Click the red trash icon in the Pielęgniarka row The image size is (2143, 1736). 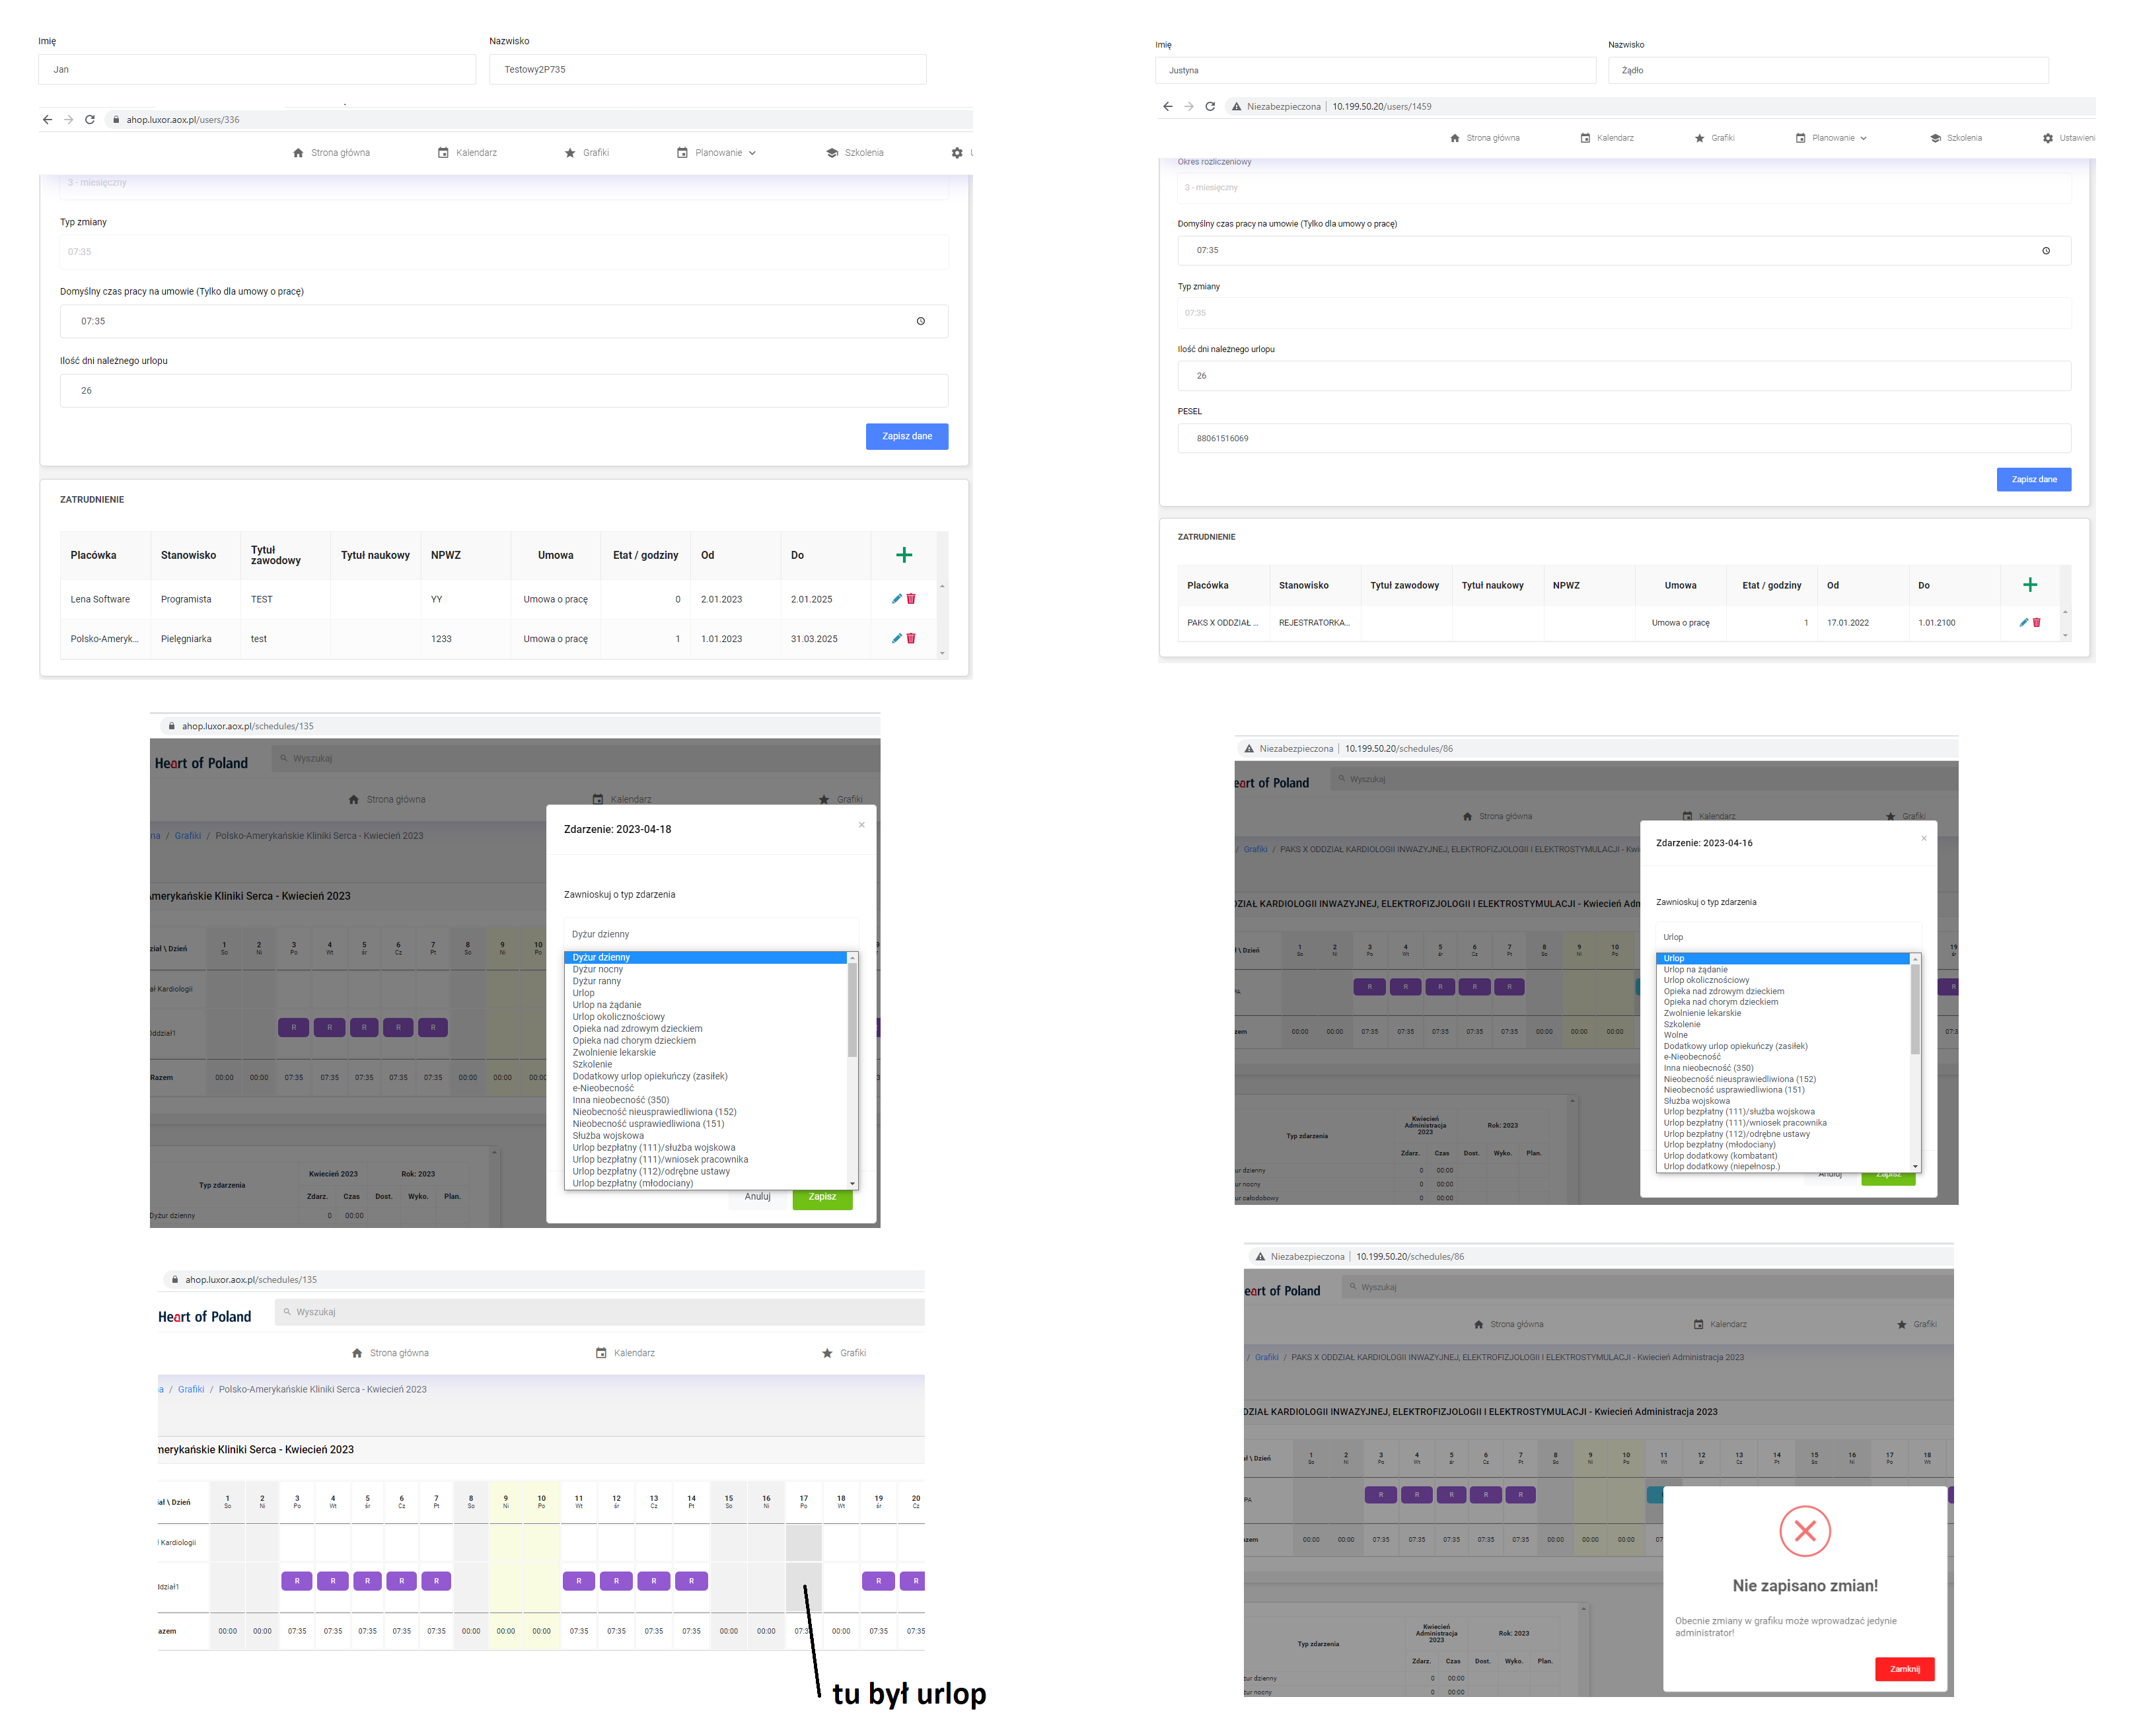[x=911, y=638]
